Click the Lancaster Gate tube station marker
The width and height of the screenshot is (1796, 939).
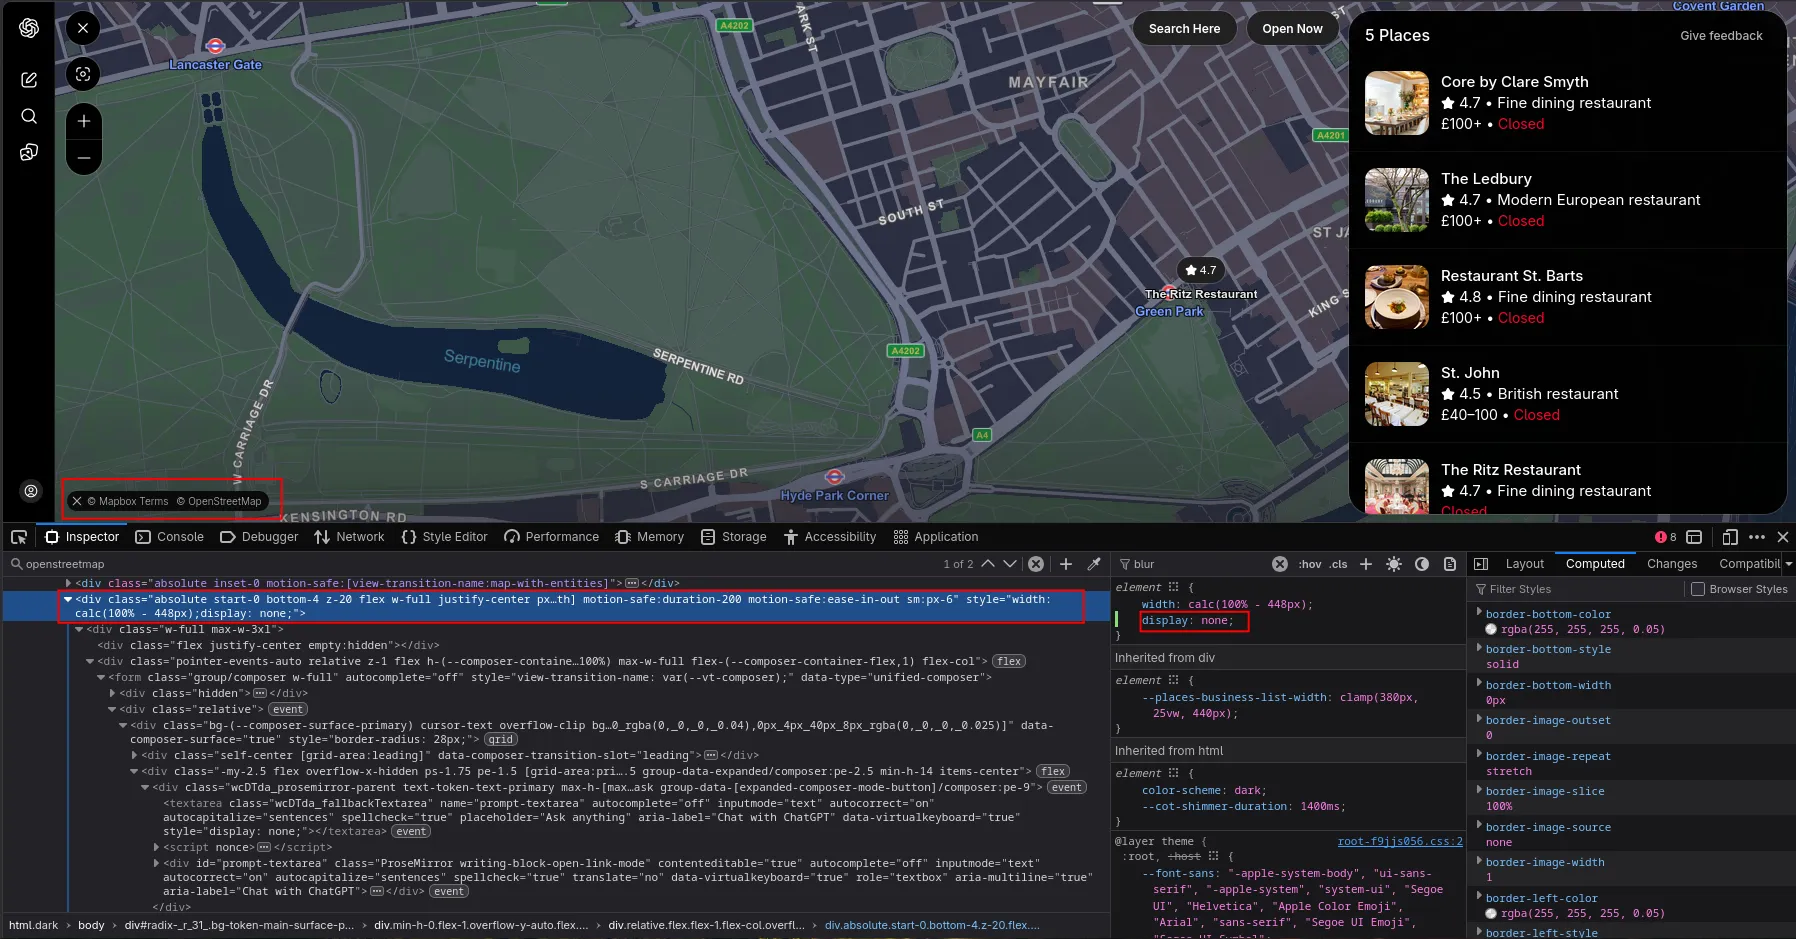(x=215, y=46)
